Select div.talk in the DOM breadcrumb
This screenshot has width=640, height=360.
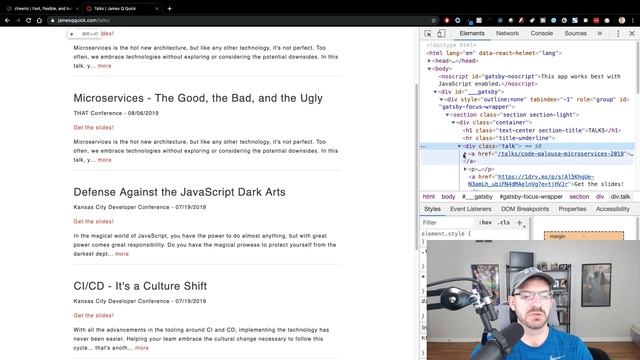coord(620,197)
